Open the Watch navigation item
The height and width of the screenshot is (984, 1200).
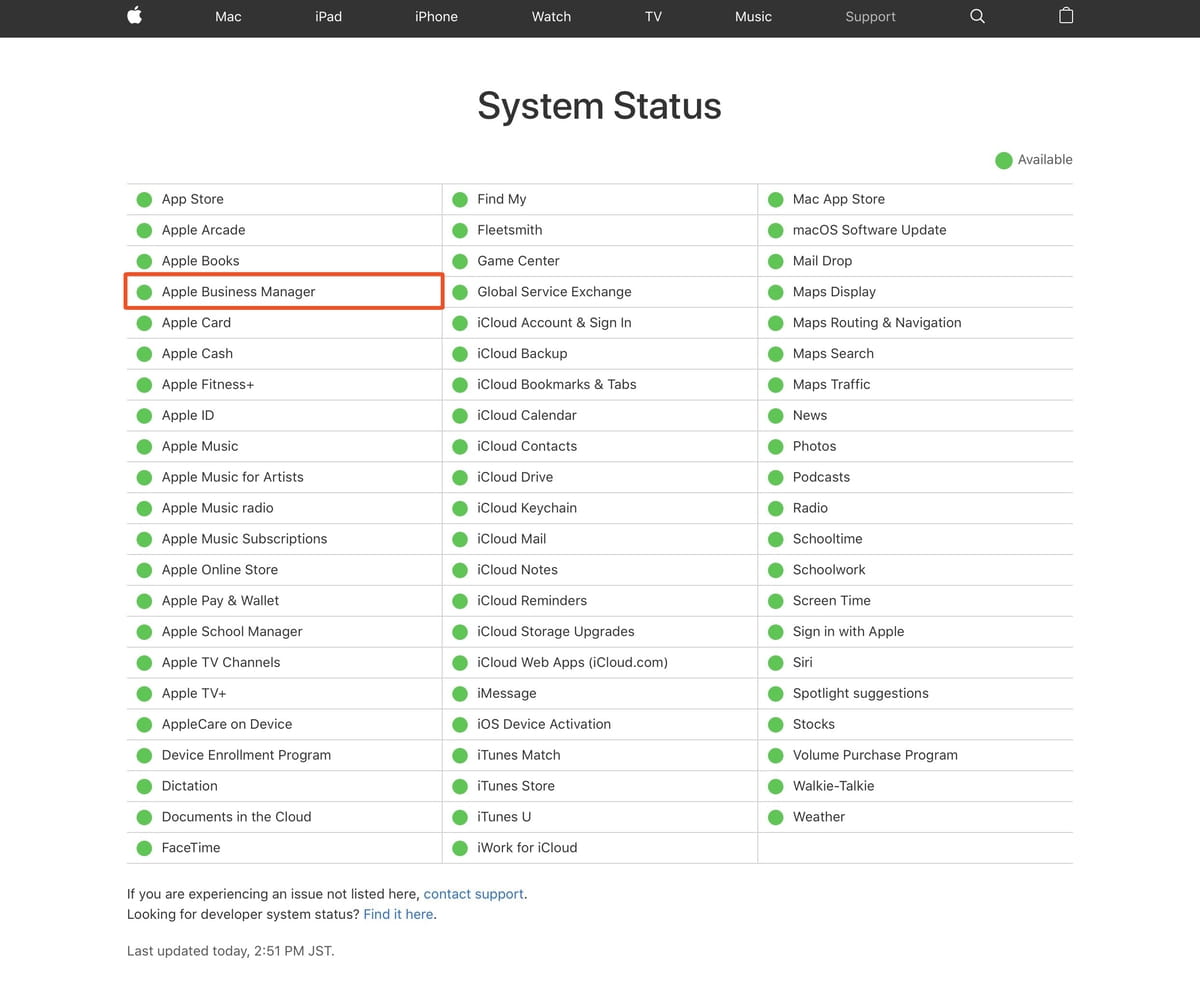(x=551, y=16)
